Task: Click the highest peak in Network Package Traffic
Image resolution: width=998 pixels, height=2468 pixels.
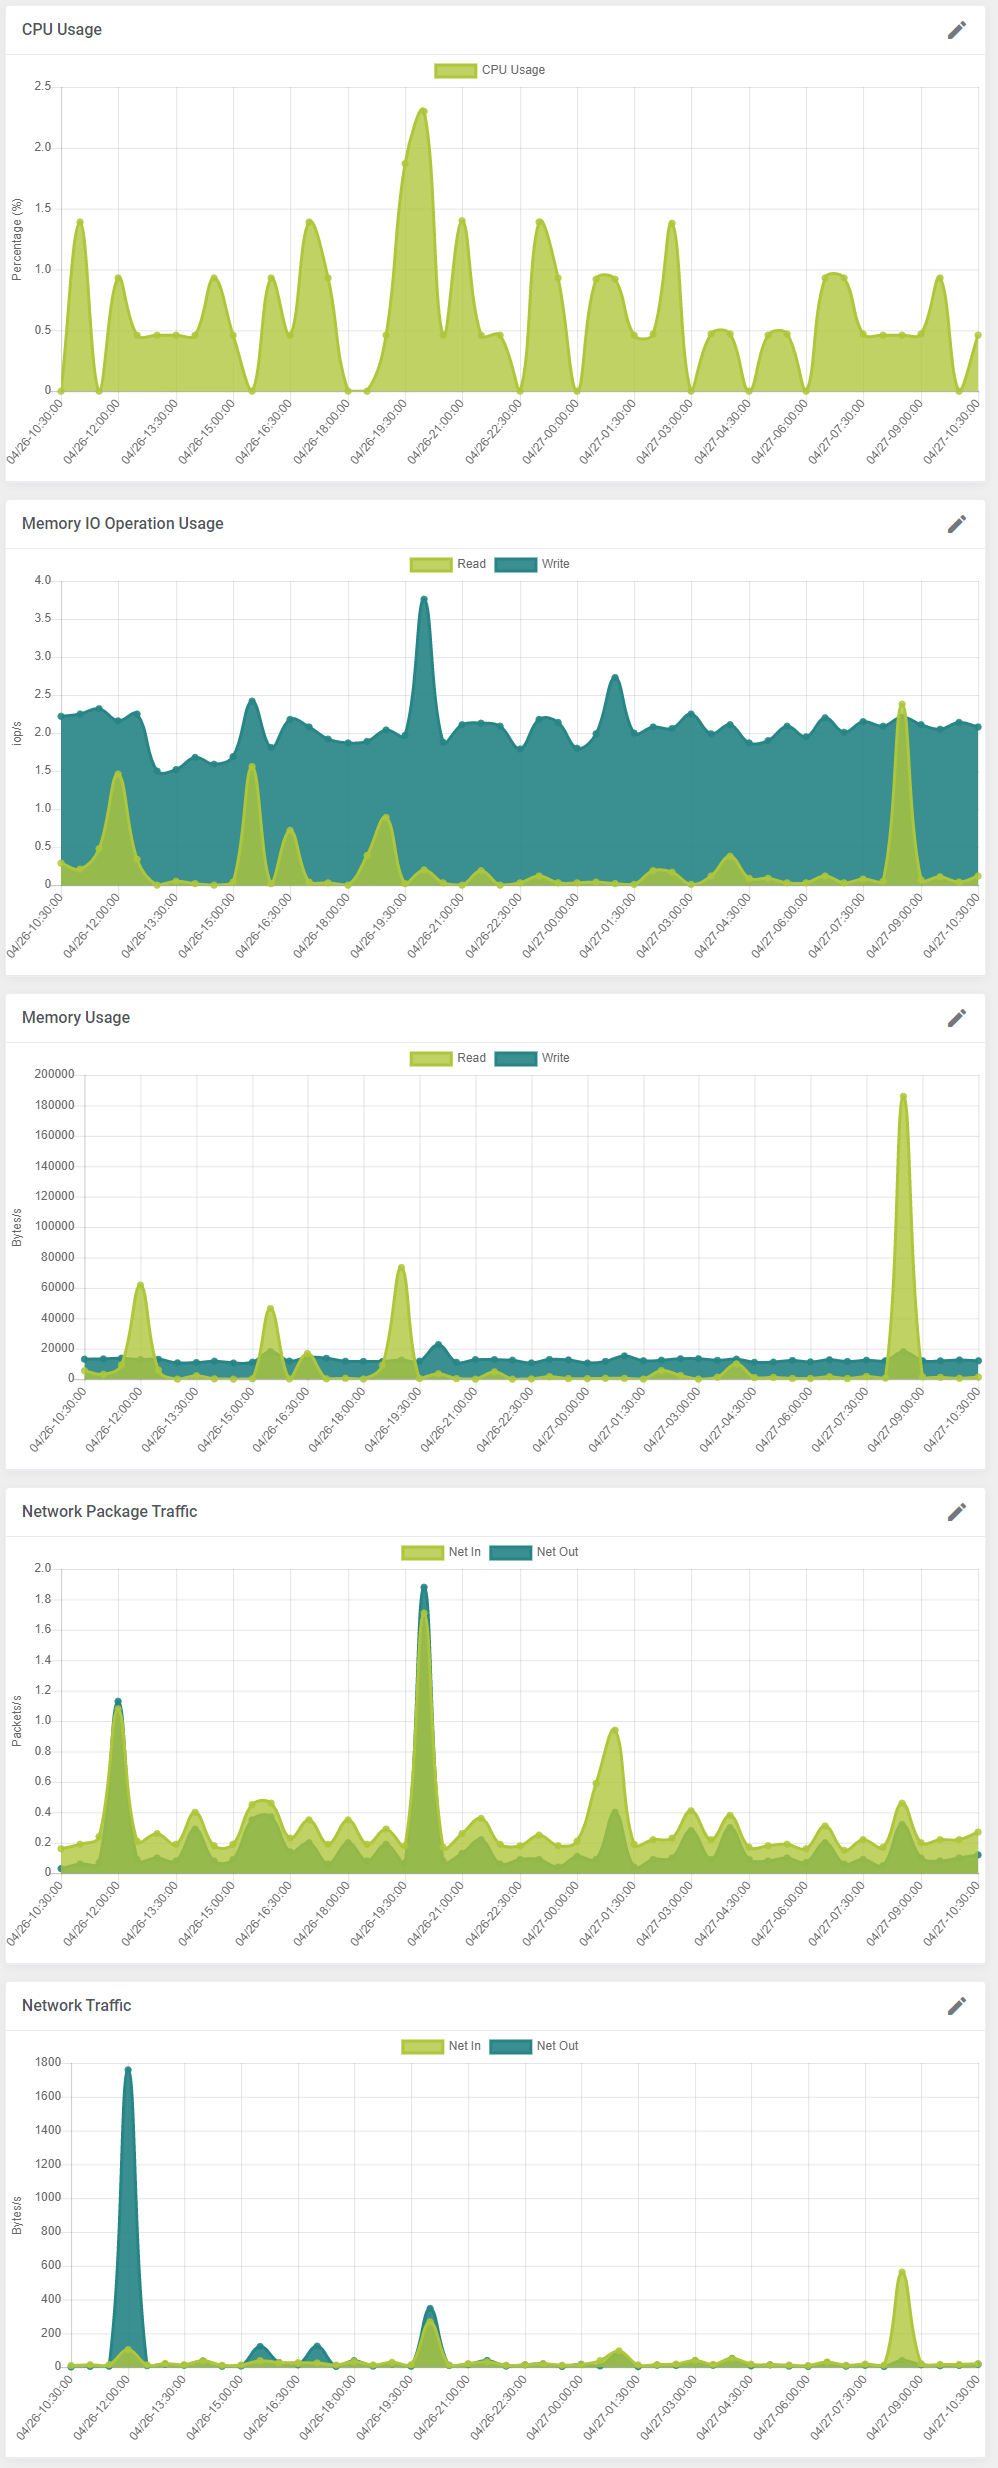Action: (424, 1587)
